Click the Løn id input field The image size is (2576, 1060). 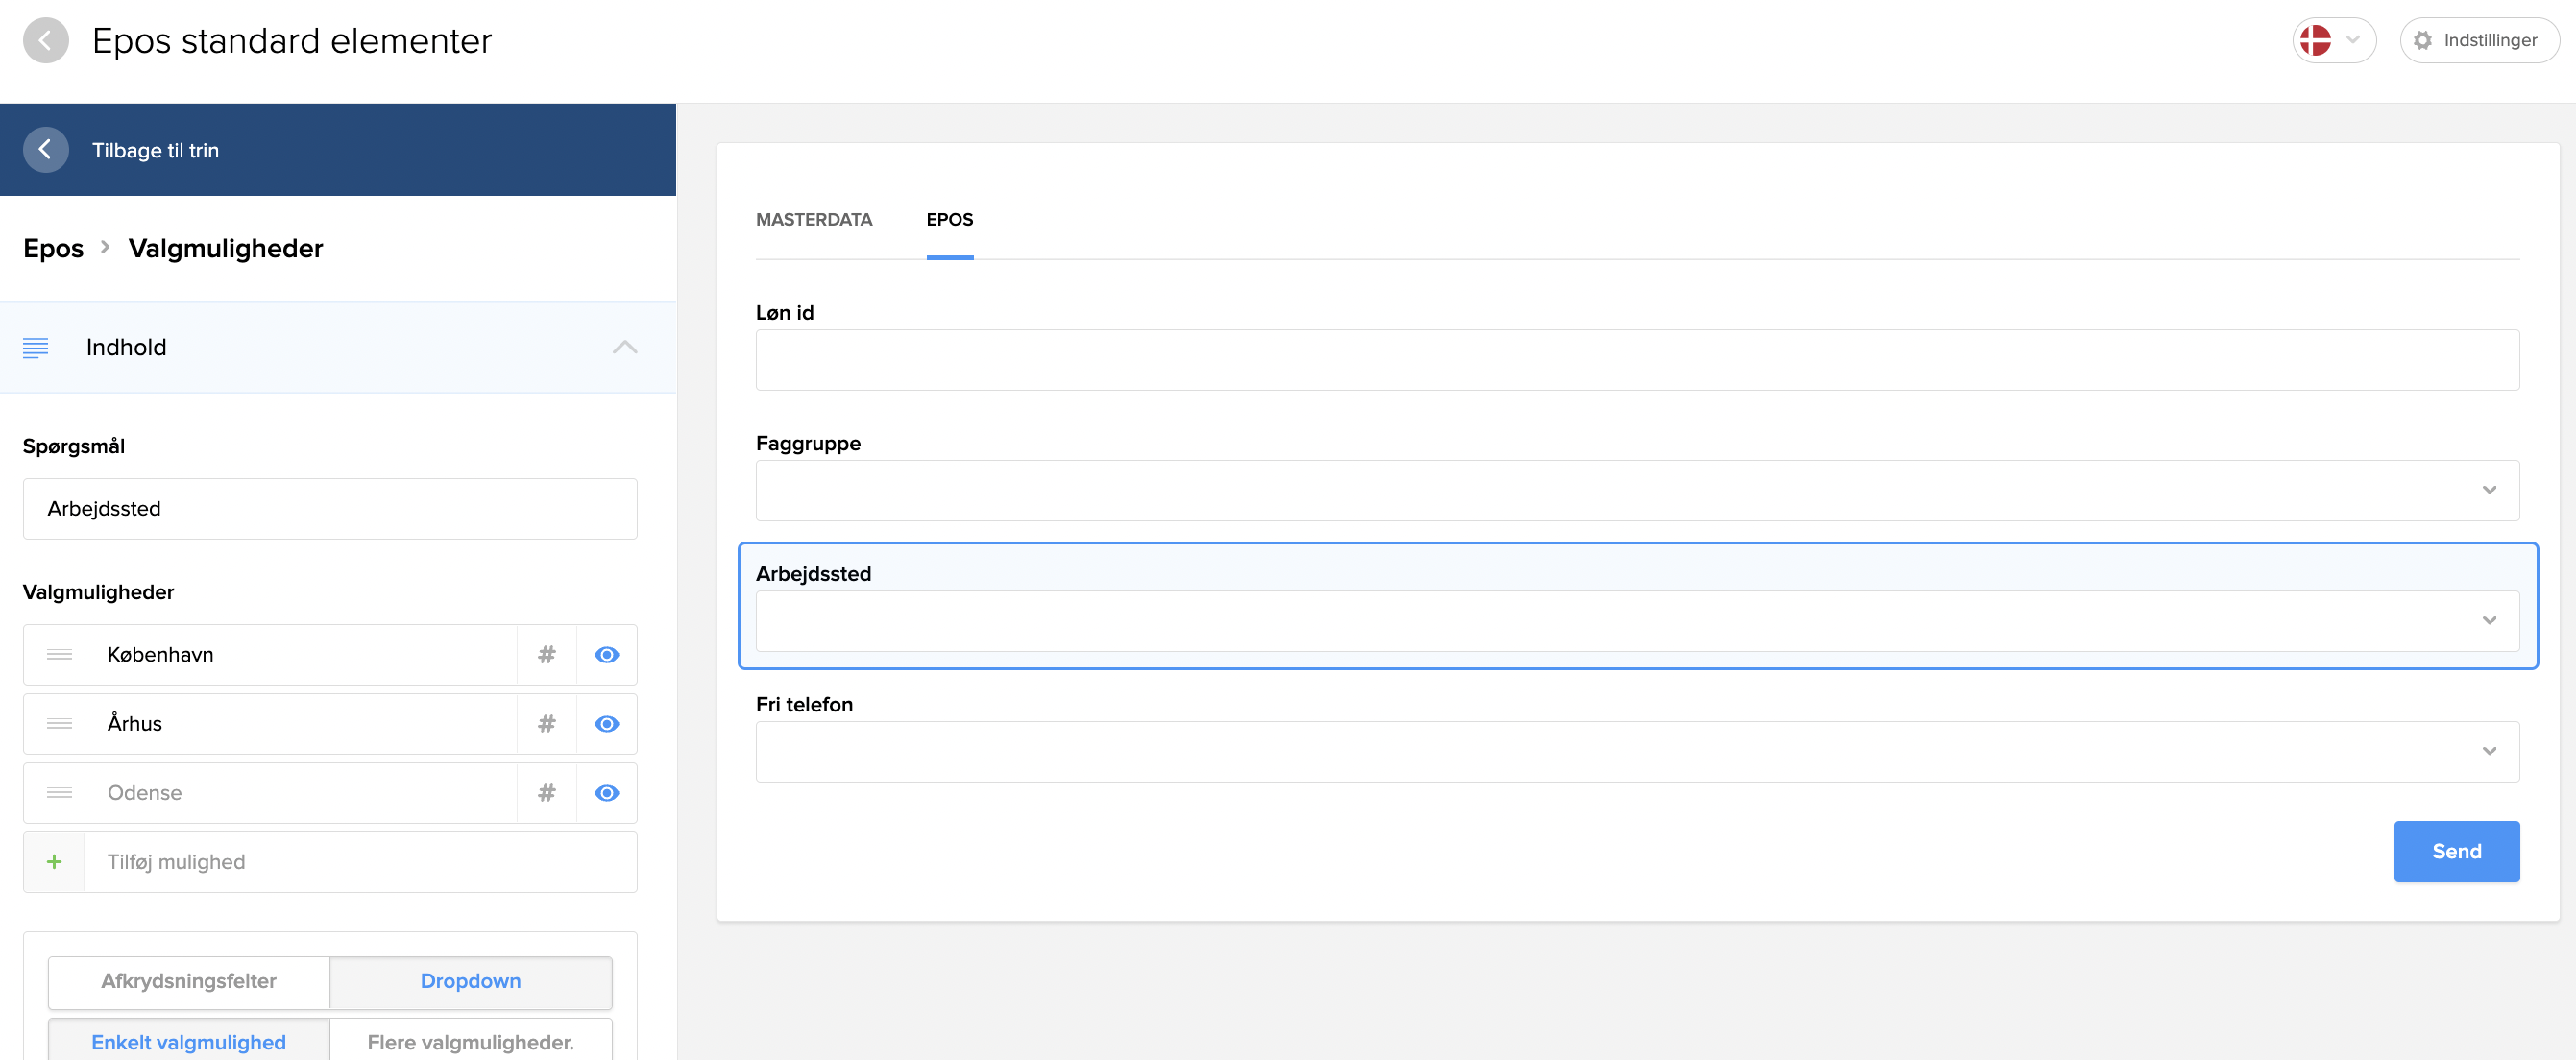pos(1636,360)
